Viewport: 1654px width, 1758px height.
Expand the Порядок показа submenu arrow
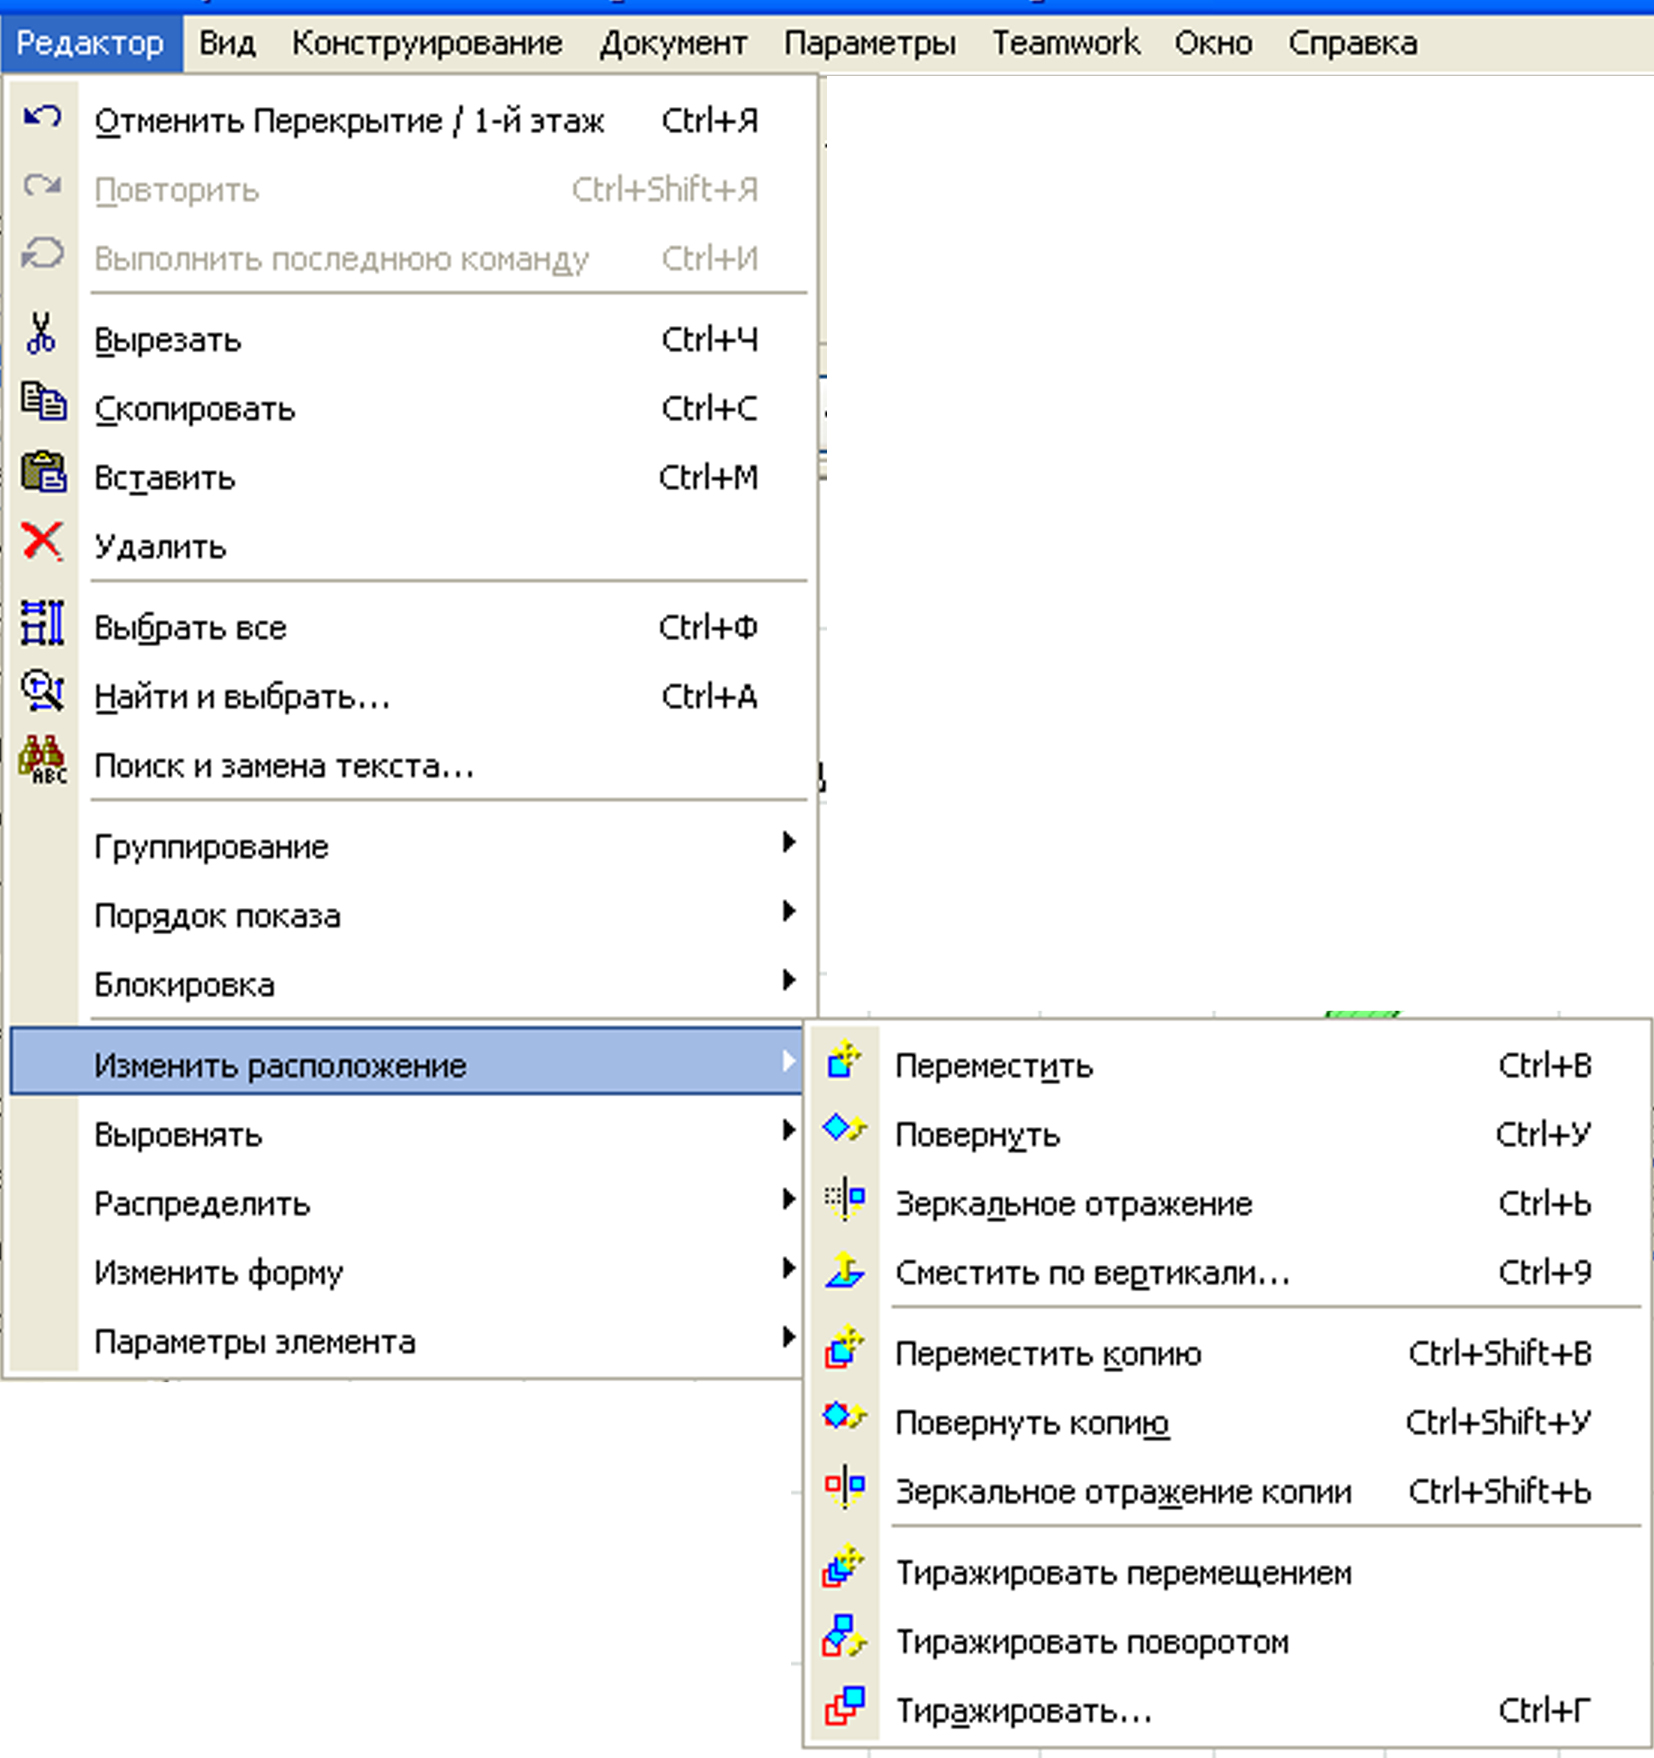coord(789,912)
